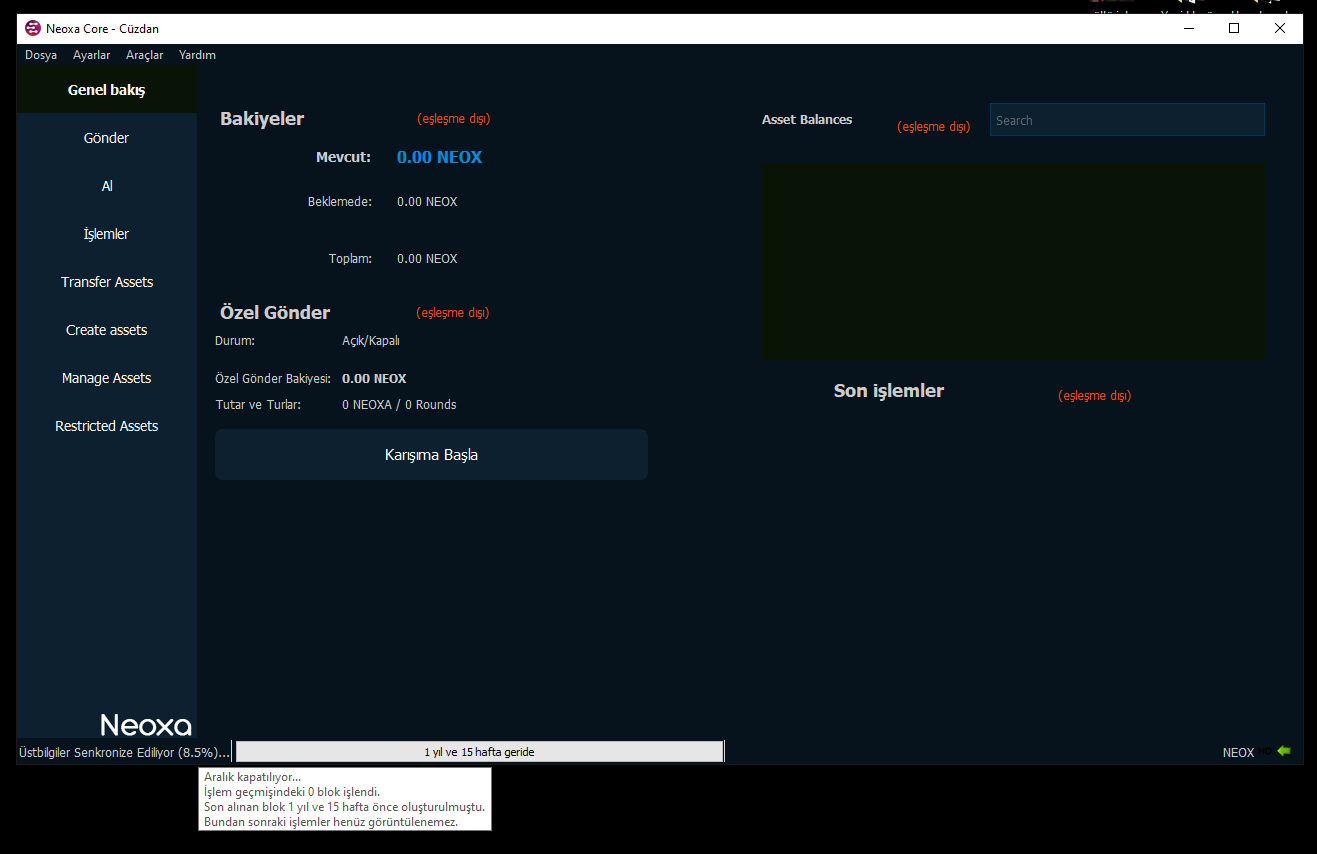Click the 'Üstbilgiler Senkronize Ediyor (8.5%)...' status text
The height and width of the screenshot is (854, 1317).
point(124,752)
